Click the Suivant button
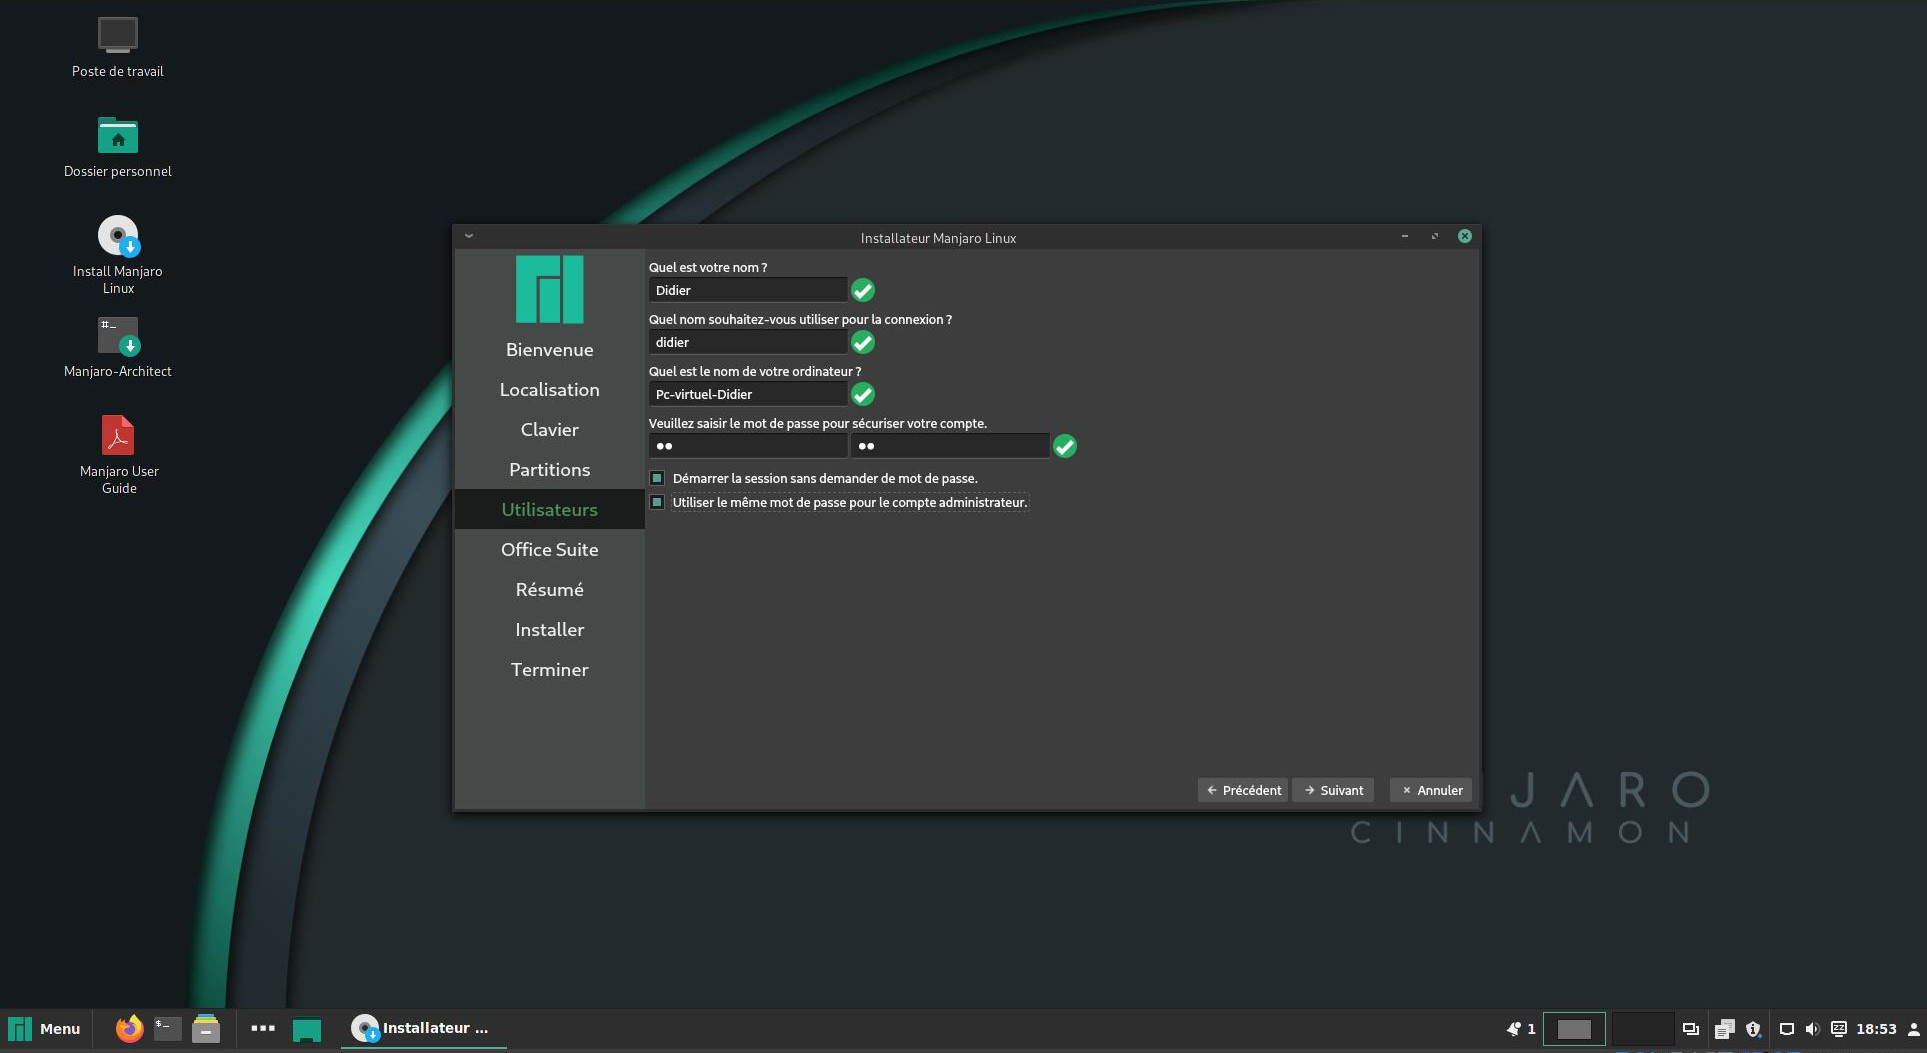The height and width of the screenshot is (1053, 1927). coord(1333,790)
